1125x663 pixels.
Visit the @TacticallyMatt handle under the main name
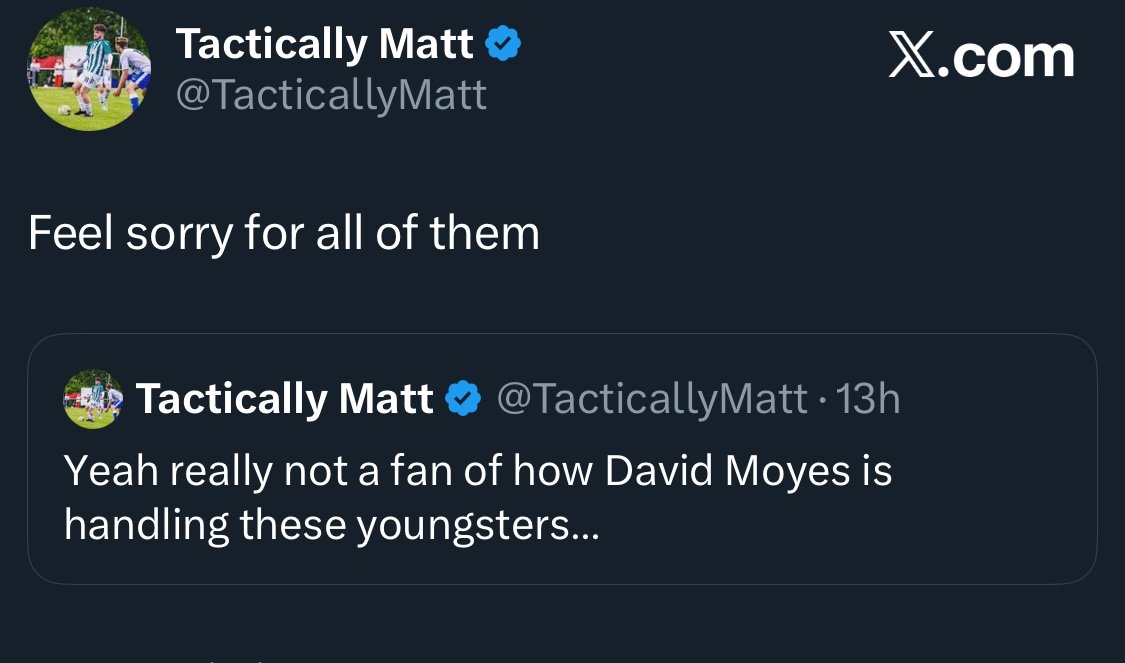(x=331, y=95)
